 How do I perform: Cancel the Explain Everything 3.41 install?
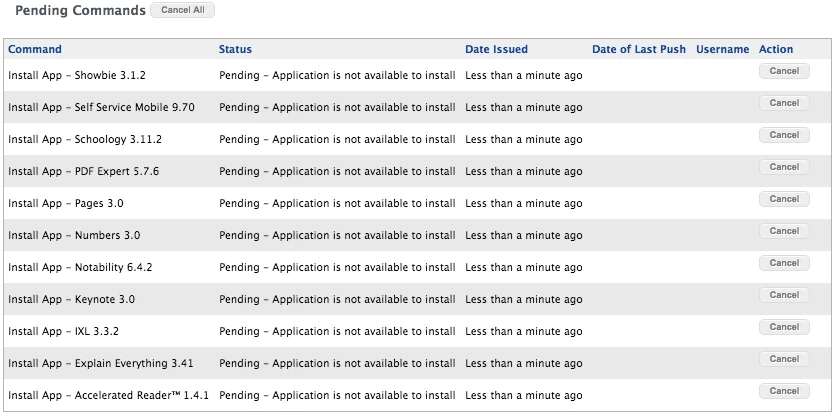pos(784,359)
